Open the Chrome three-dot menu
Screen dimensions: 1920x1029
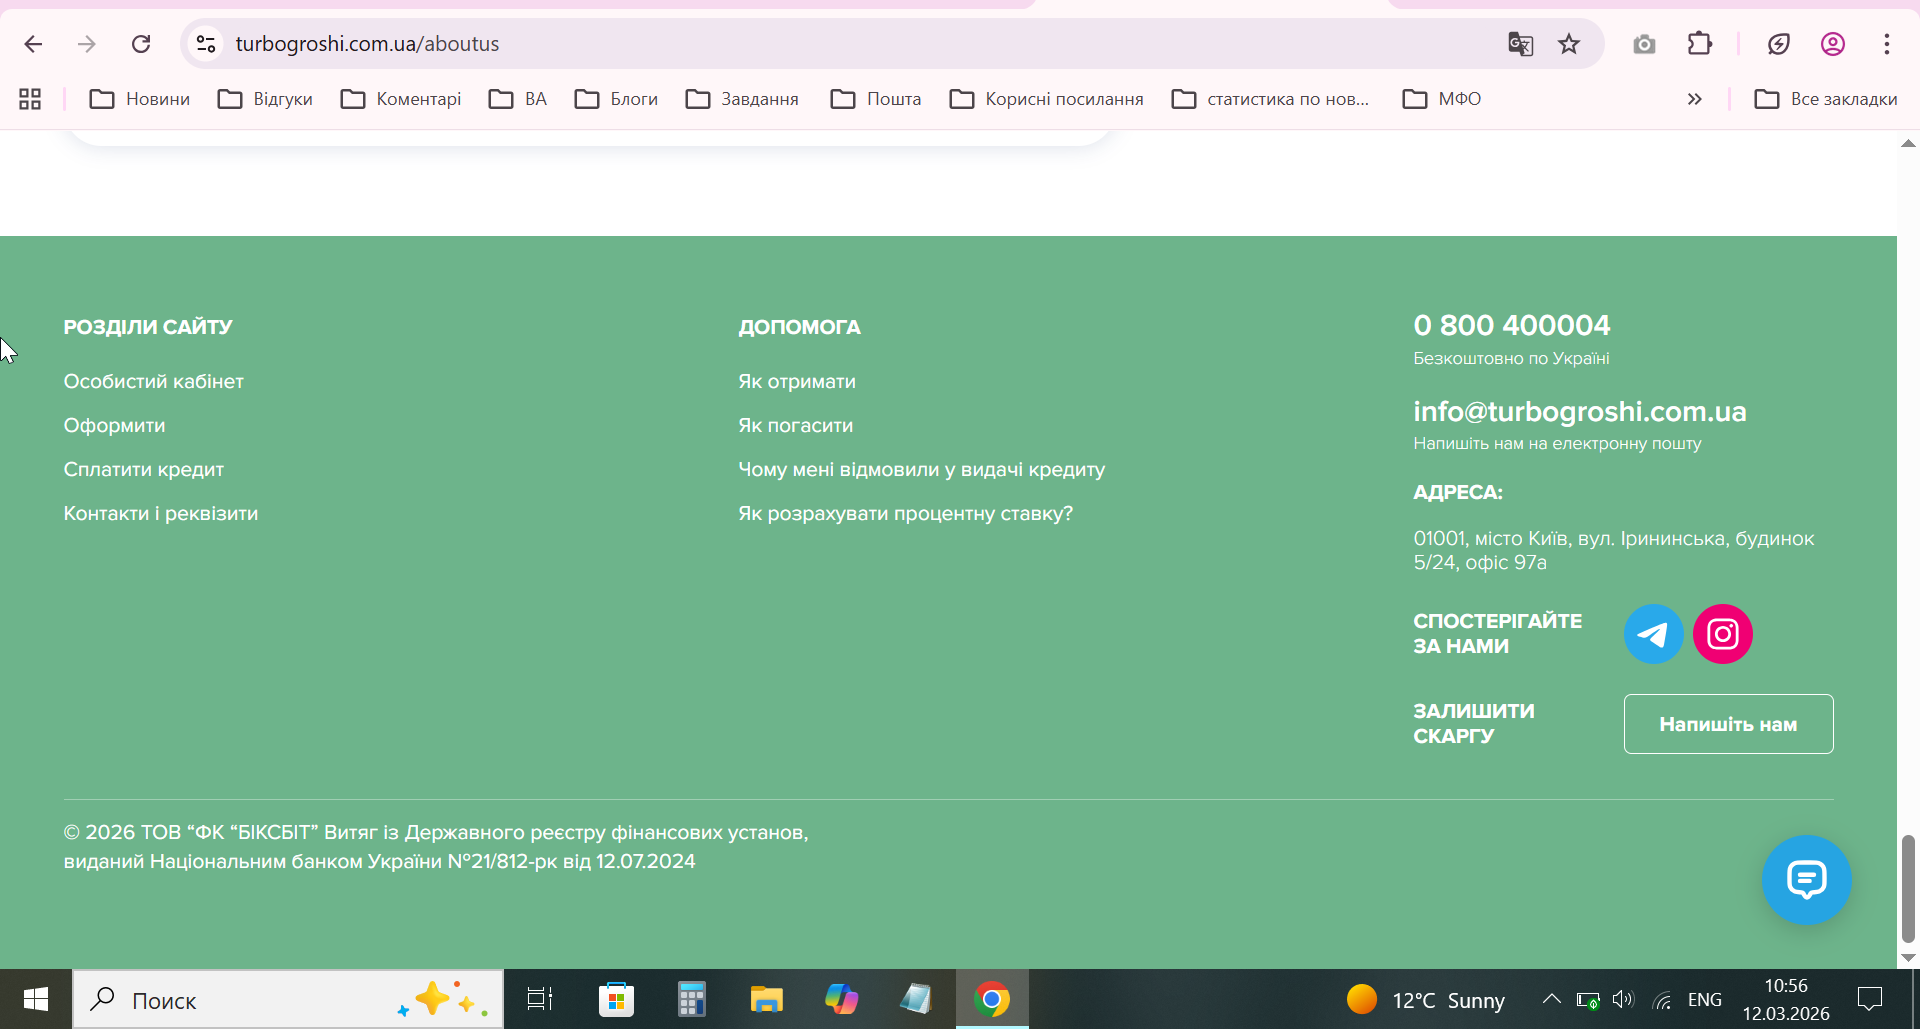(x=1887, y=44)
